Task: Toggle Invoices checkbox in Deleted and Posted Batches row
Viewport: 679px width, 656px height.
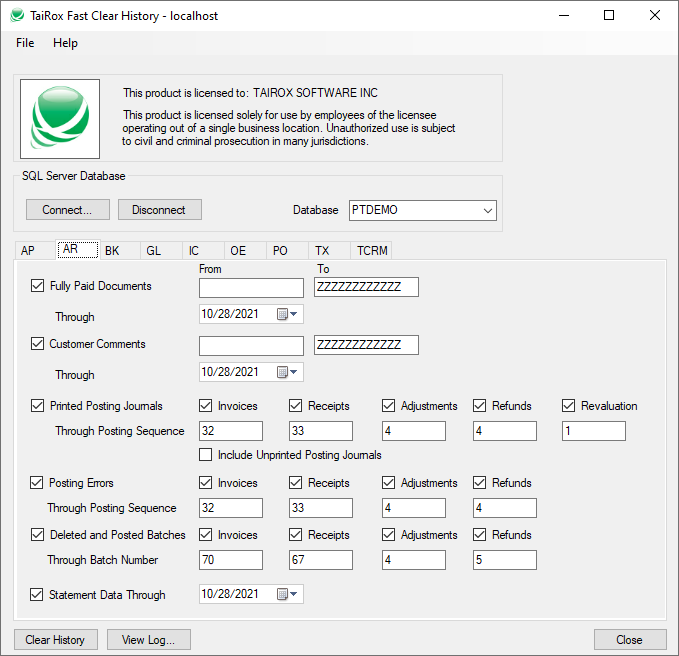Action: point(205,535)
